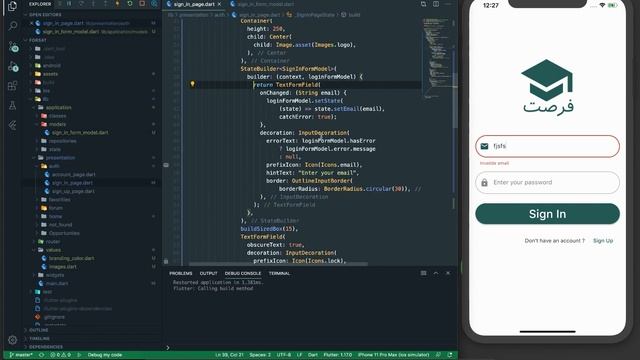Click the email input field in simulator
Viewport: 640px width, 360px height.
[x=547, y=146]
